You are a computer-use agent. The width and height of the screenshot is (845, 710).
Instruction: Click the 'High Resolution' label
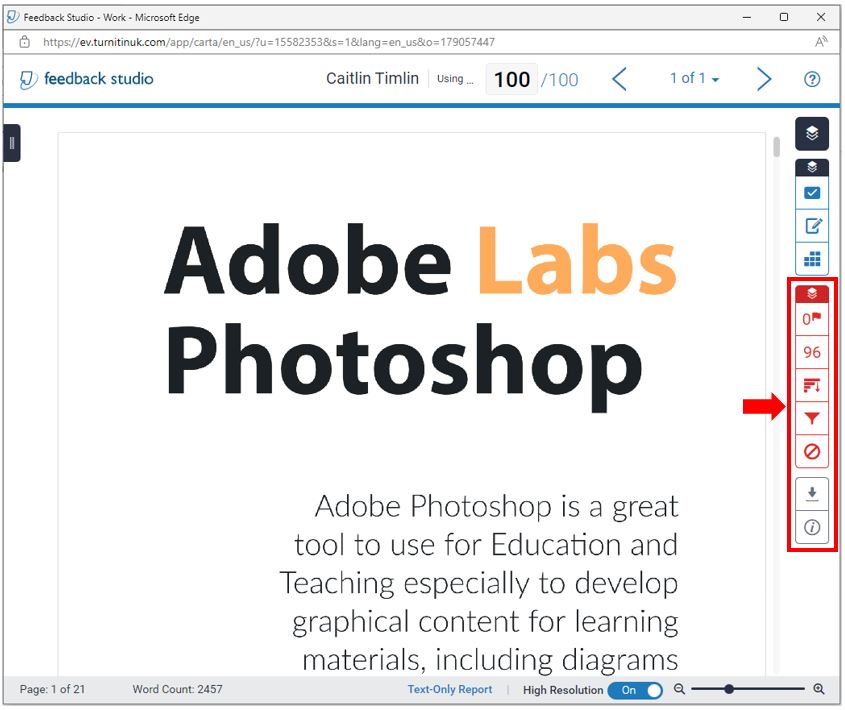click(563, 690)
